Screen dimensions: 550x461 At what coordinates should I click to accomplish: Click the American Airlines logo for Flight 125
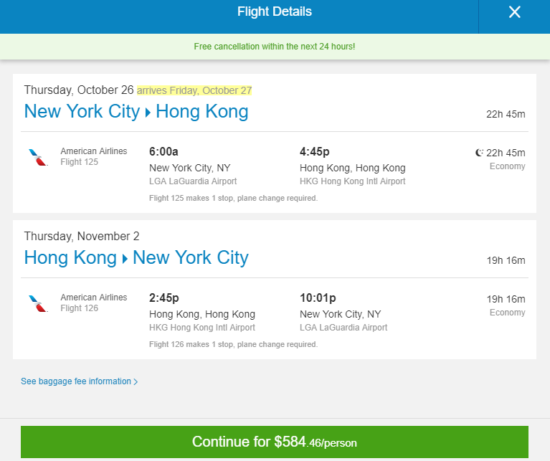point(38,157)
